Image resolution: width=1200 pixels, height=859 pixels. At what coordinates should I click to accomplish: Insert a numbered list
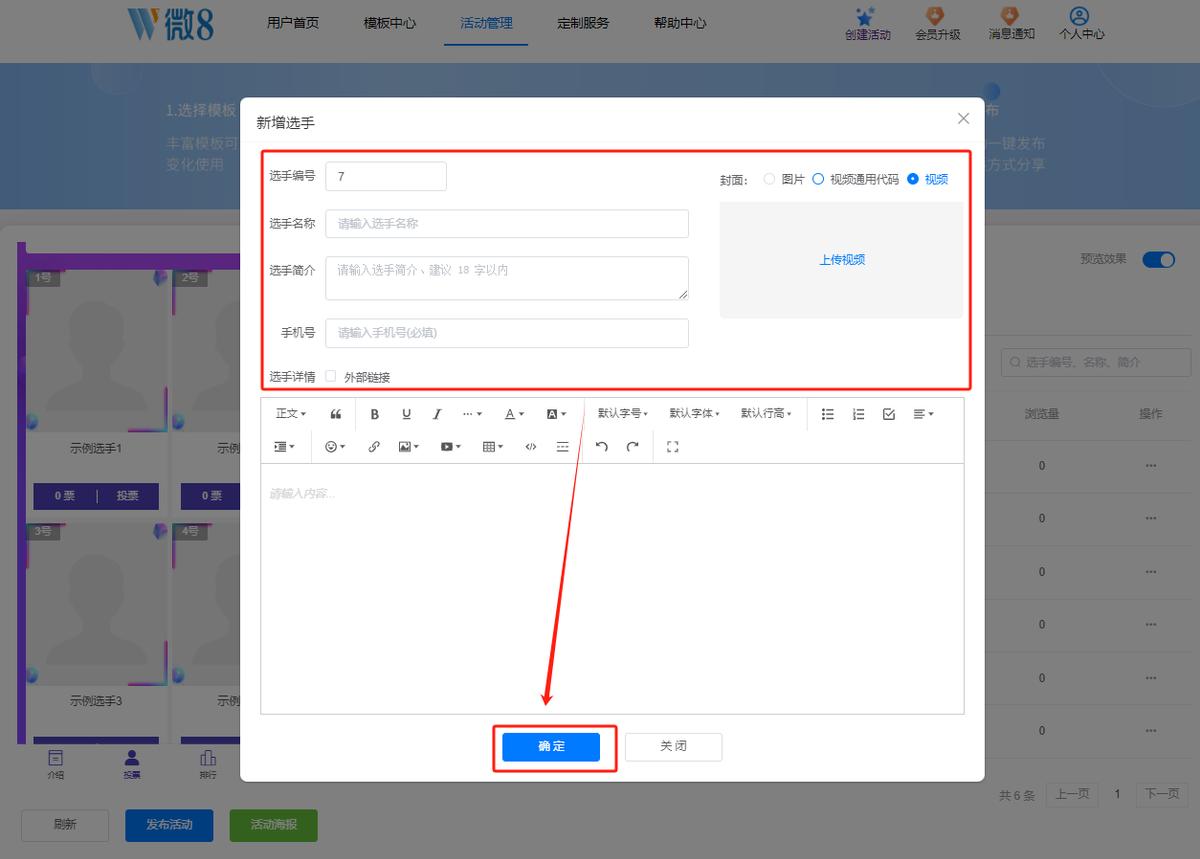point(858,414)
